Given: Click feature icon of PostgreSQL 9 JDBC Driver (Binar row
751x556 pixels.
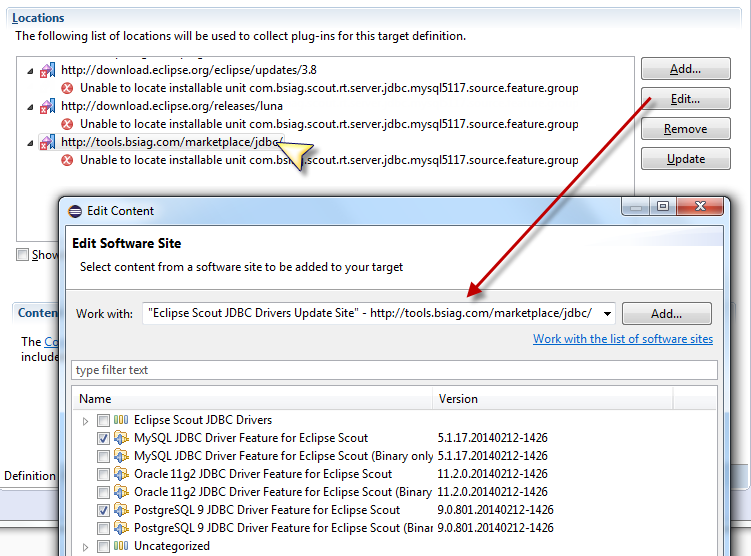Looking at the screenshot, I should click(121, 528).
